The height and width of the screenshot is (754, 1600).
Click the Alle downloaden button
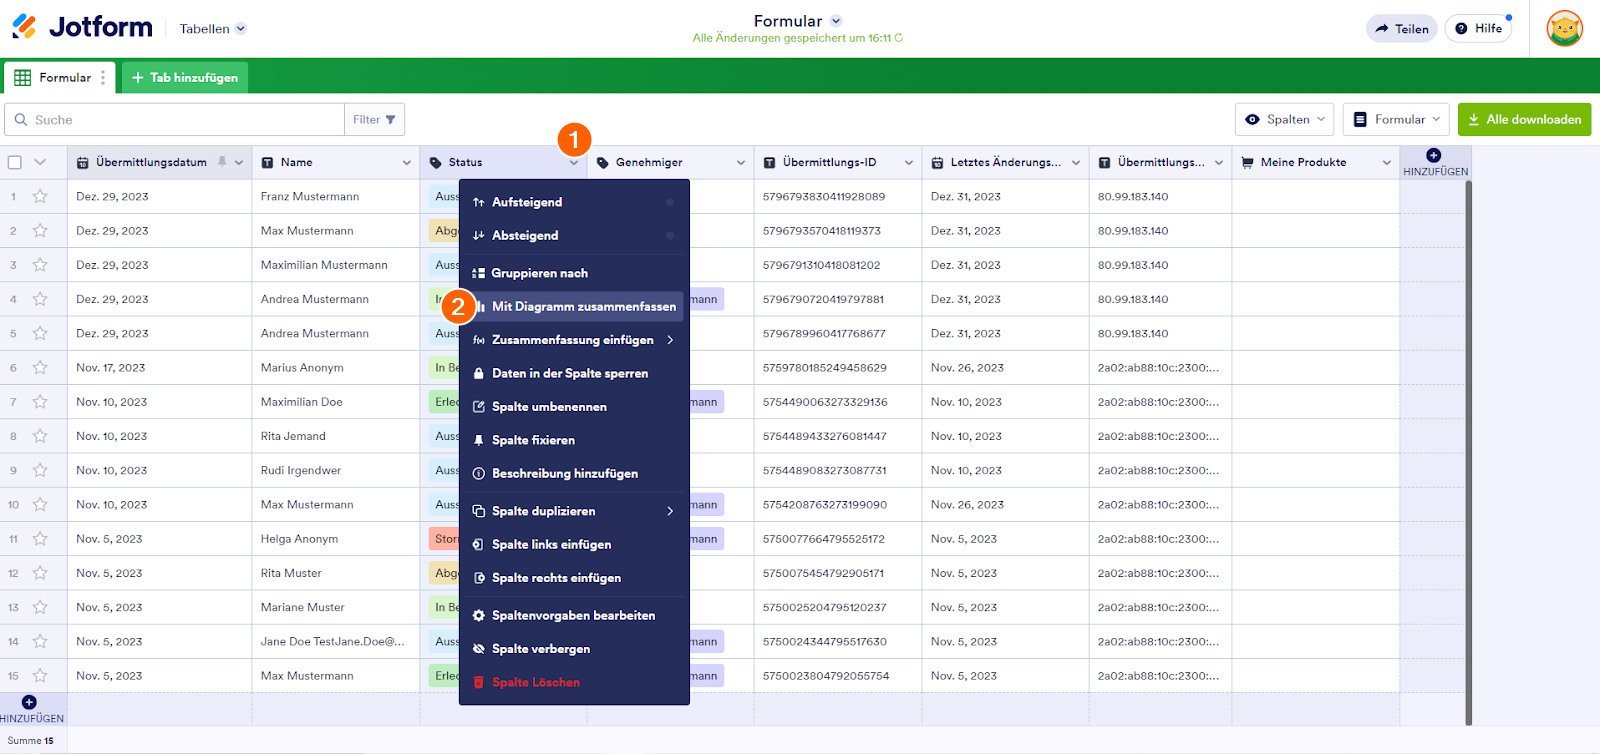click(1523, 120)
